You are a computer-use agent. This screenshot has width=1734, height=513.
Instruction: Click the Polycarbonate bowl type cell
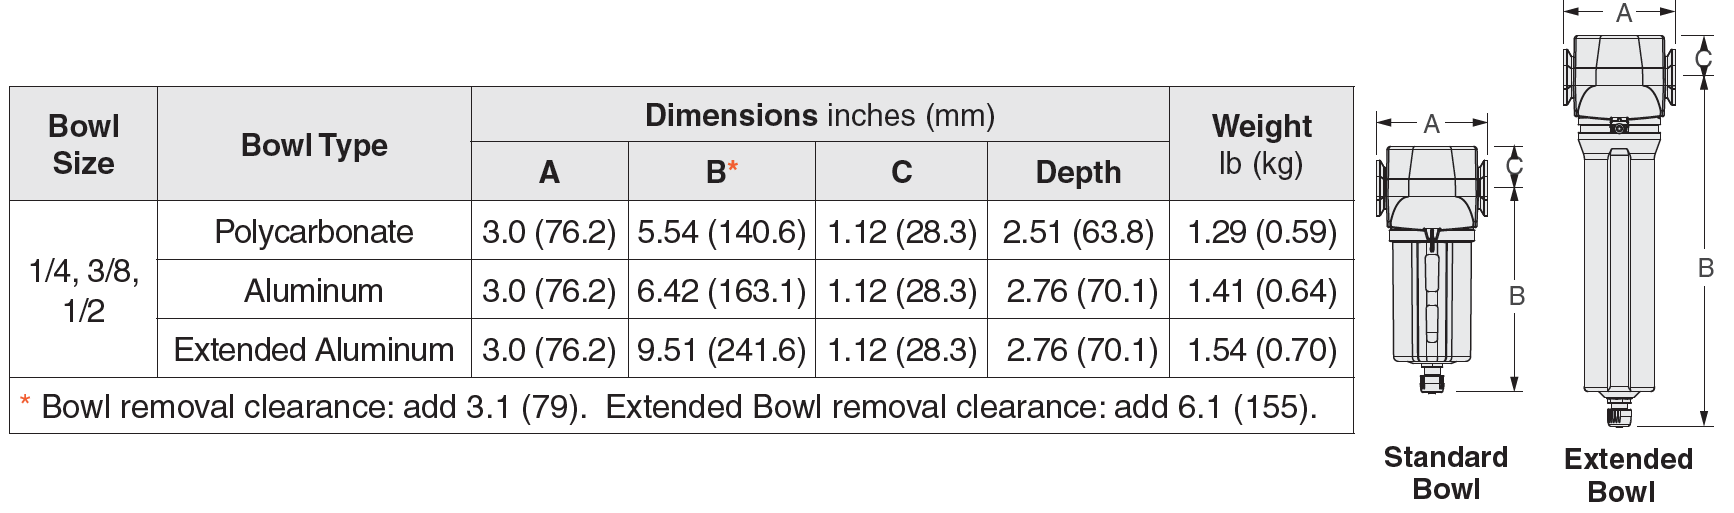point(314,232)
